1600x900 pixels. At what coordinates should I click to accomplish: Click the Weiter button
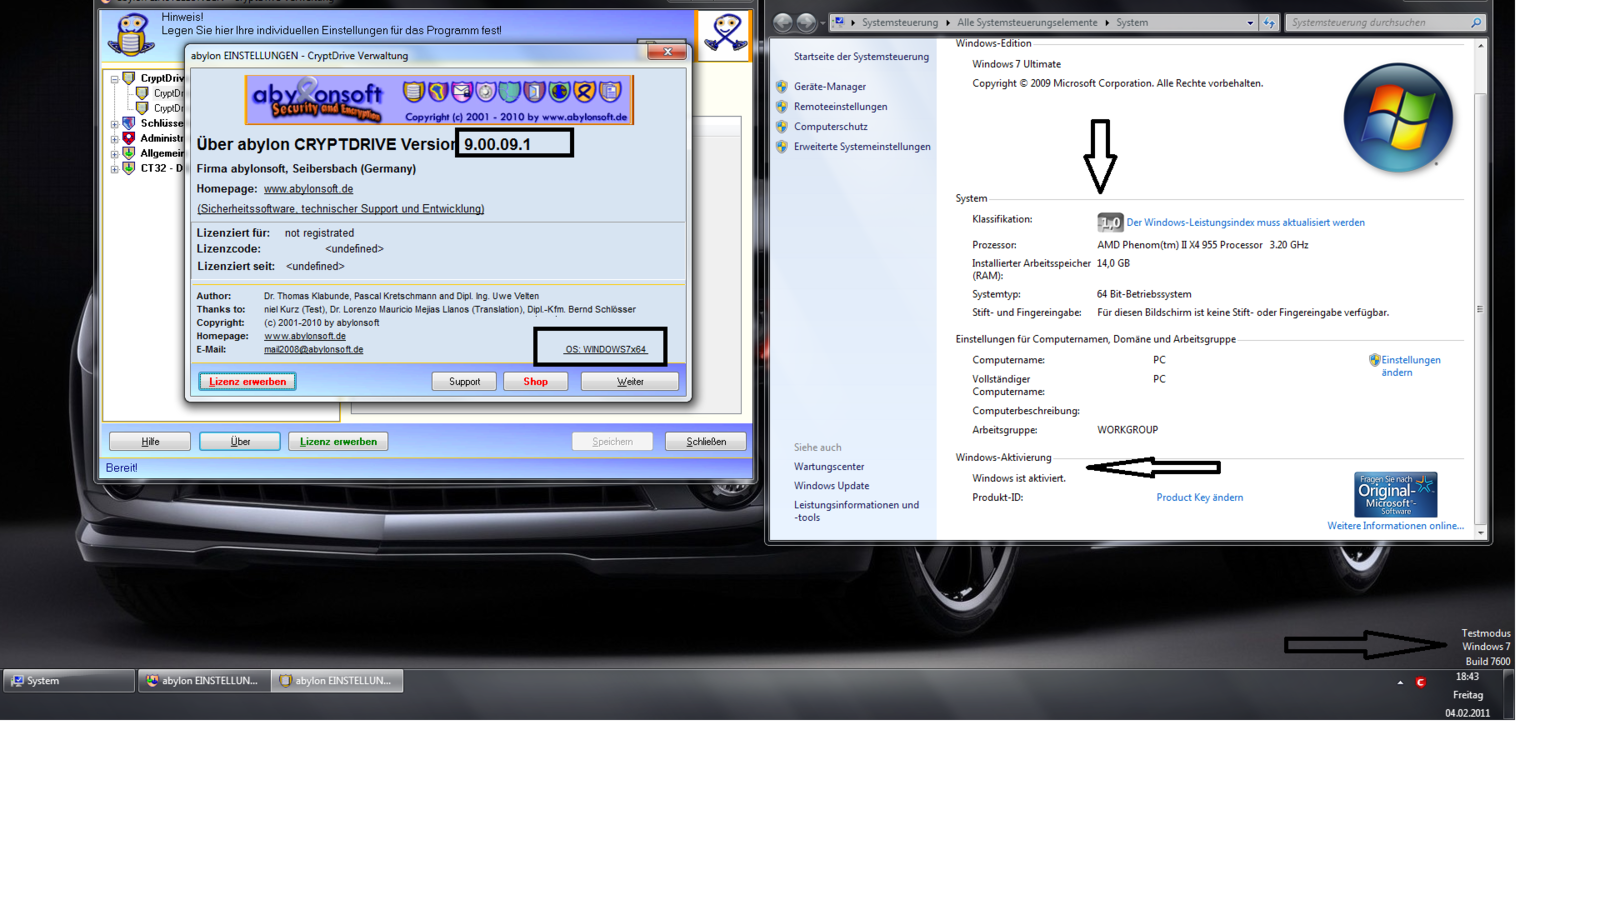coord(630,381)
